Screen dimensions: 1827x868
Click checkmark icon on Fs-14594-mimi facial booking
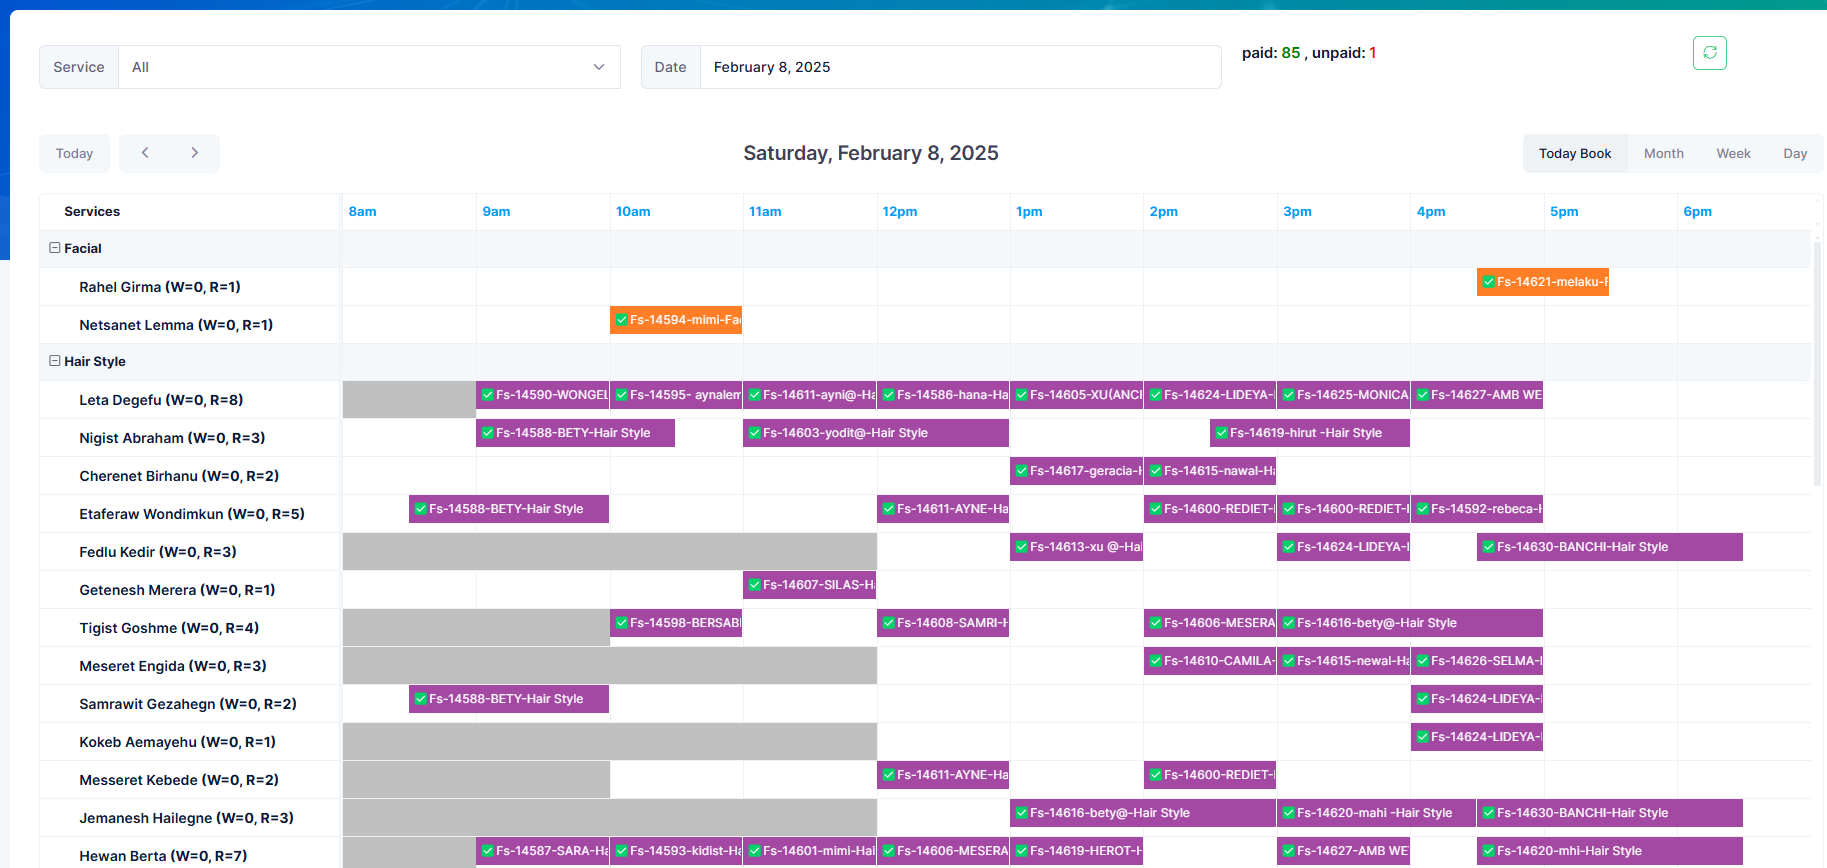[x=621, y=320]
